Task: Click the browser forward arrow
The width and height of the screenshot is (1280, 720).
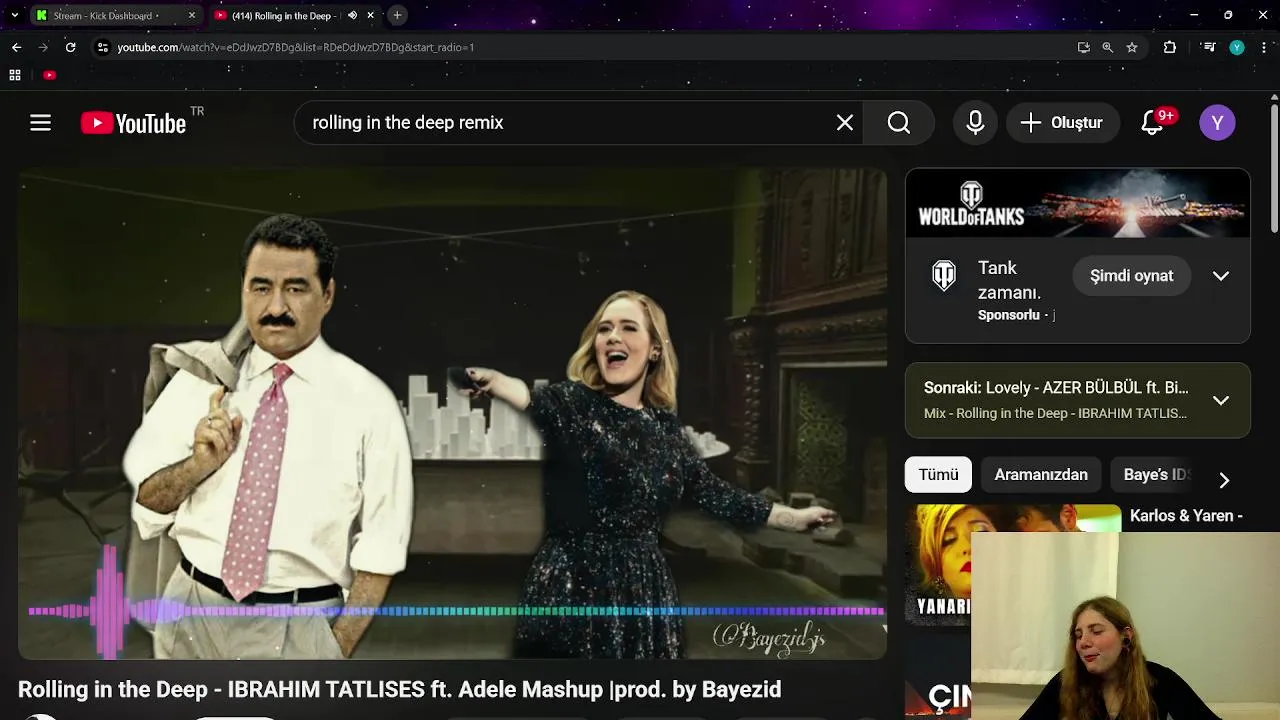Action: click(x=43, y=47)
